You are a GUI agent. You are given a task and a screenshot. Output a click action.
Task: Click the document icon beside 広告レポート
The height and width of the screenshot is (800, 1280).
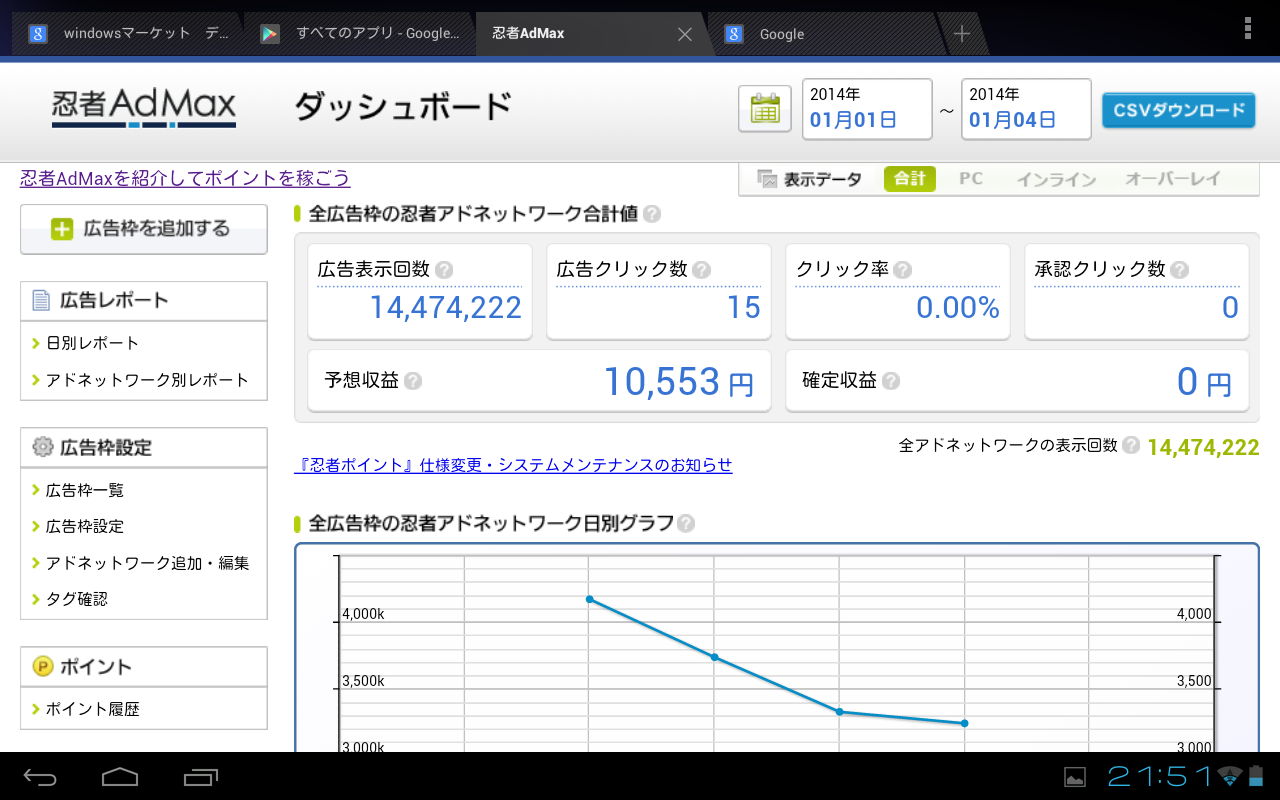click(x=41, y=300)
